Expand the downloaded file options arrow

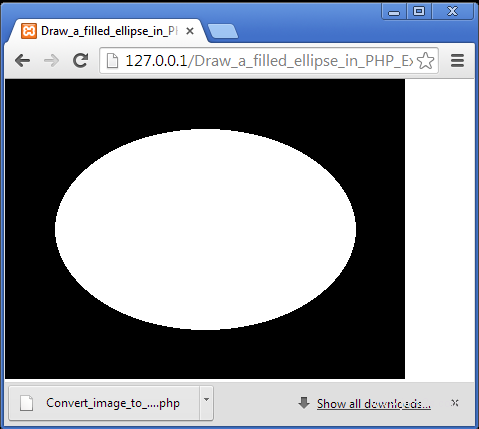point(206,399)
